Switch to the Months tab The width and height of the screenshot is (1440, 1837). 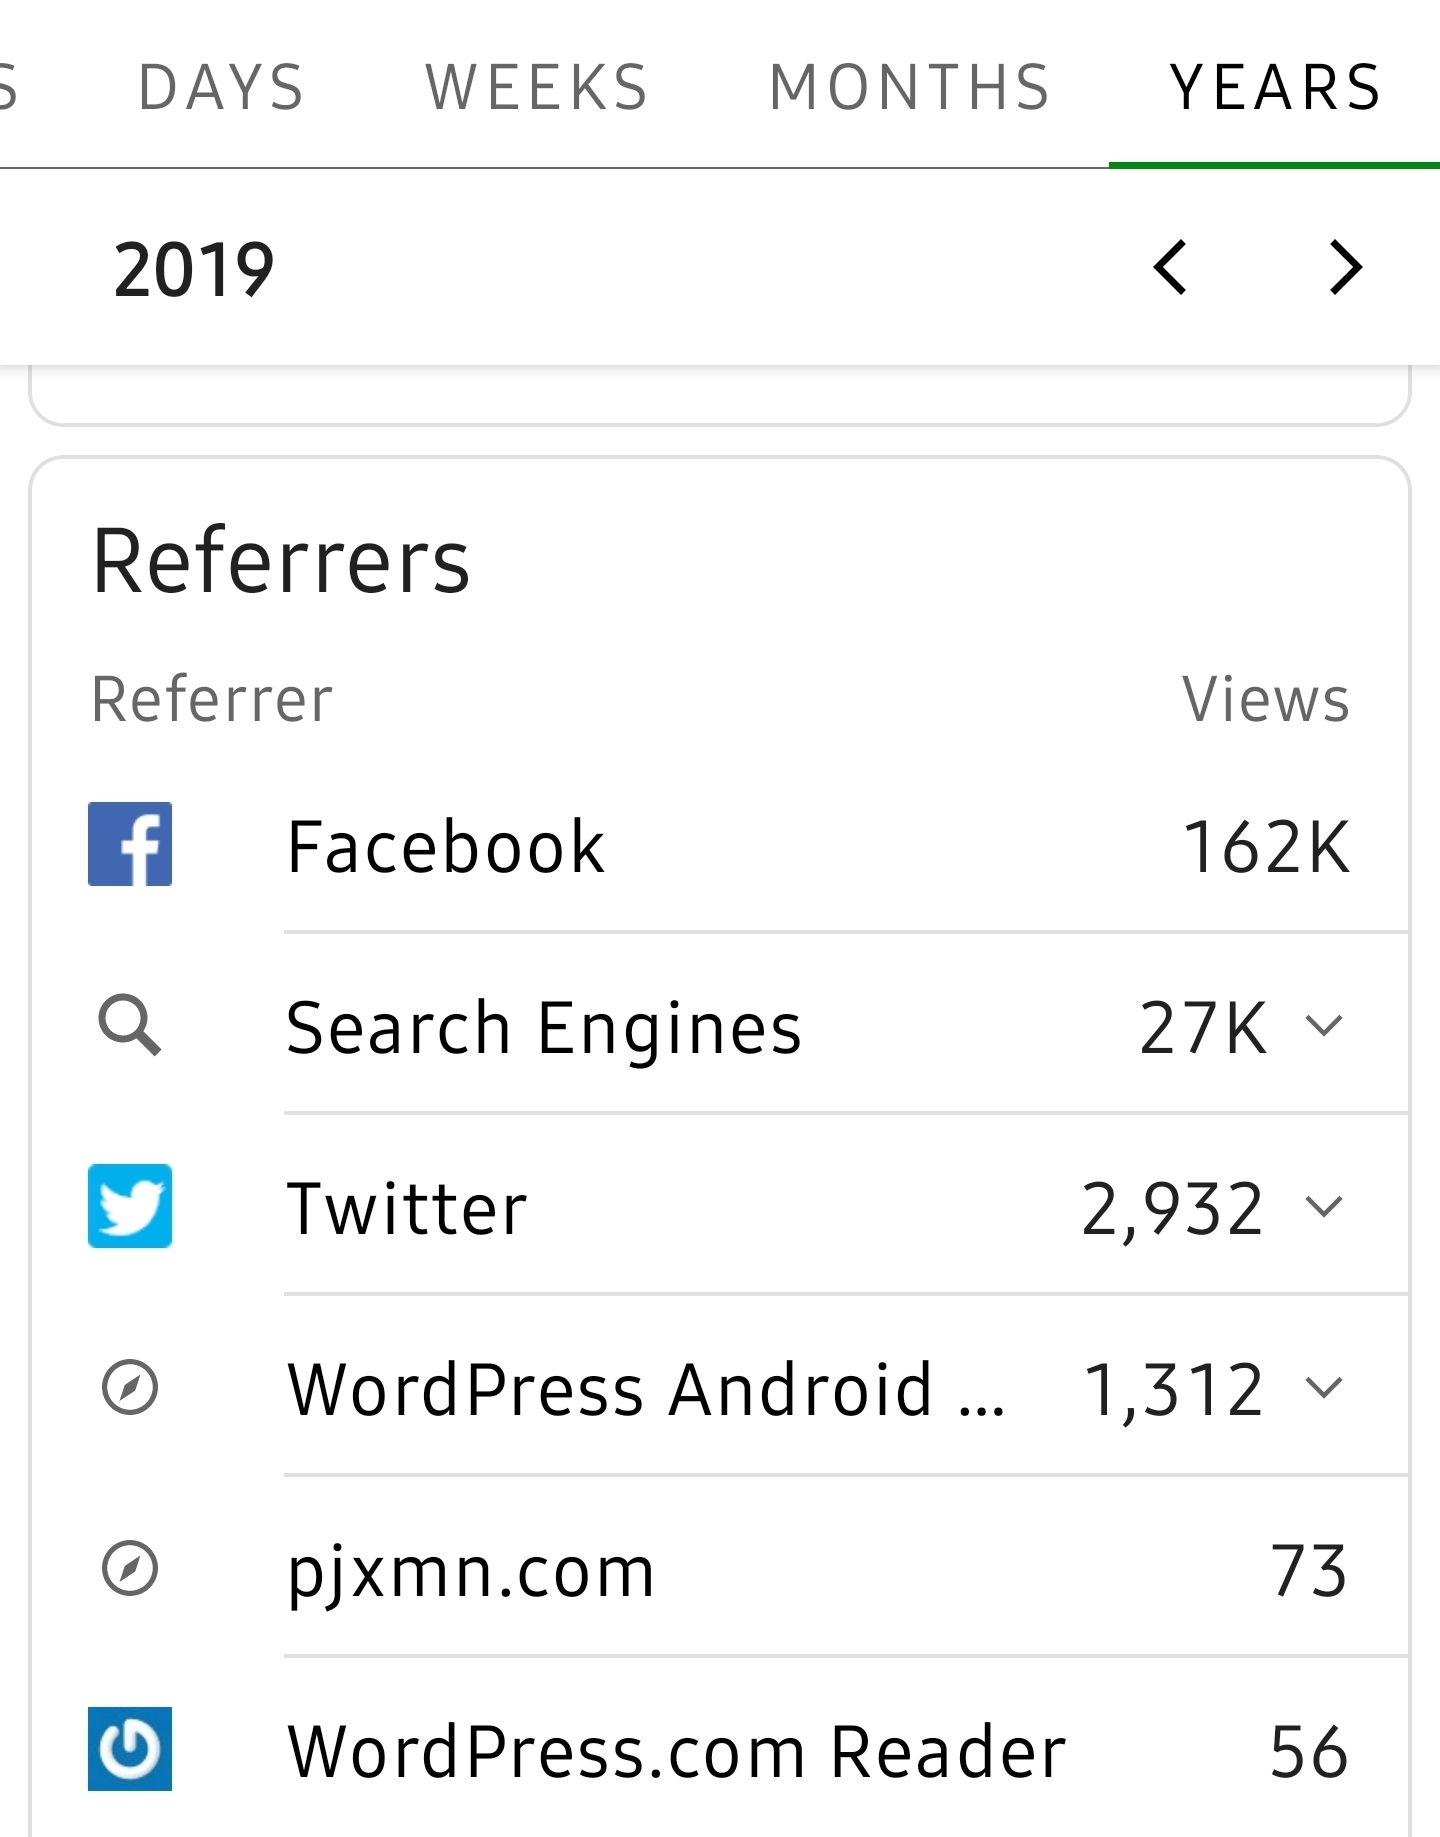pos(910,87)
